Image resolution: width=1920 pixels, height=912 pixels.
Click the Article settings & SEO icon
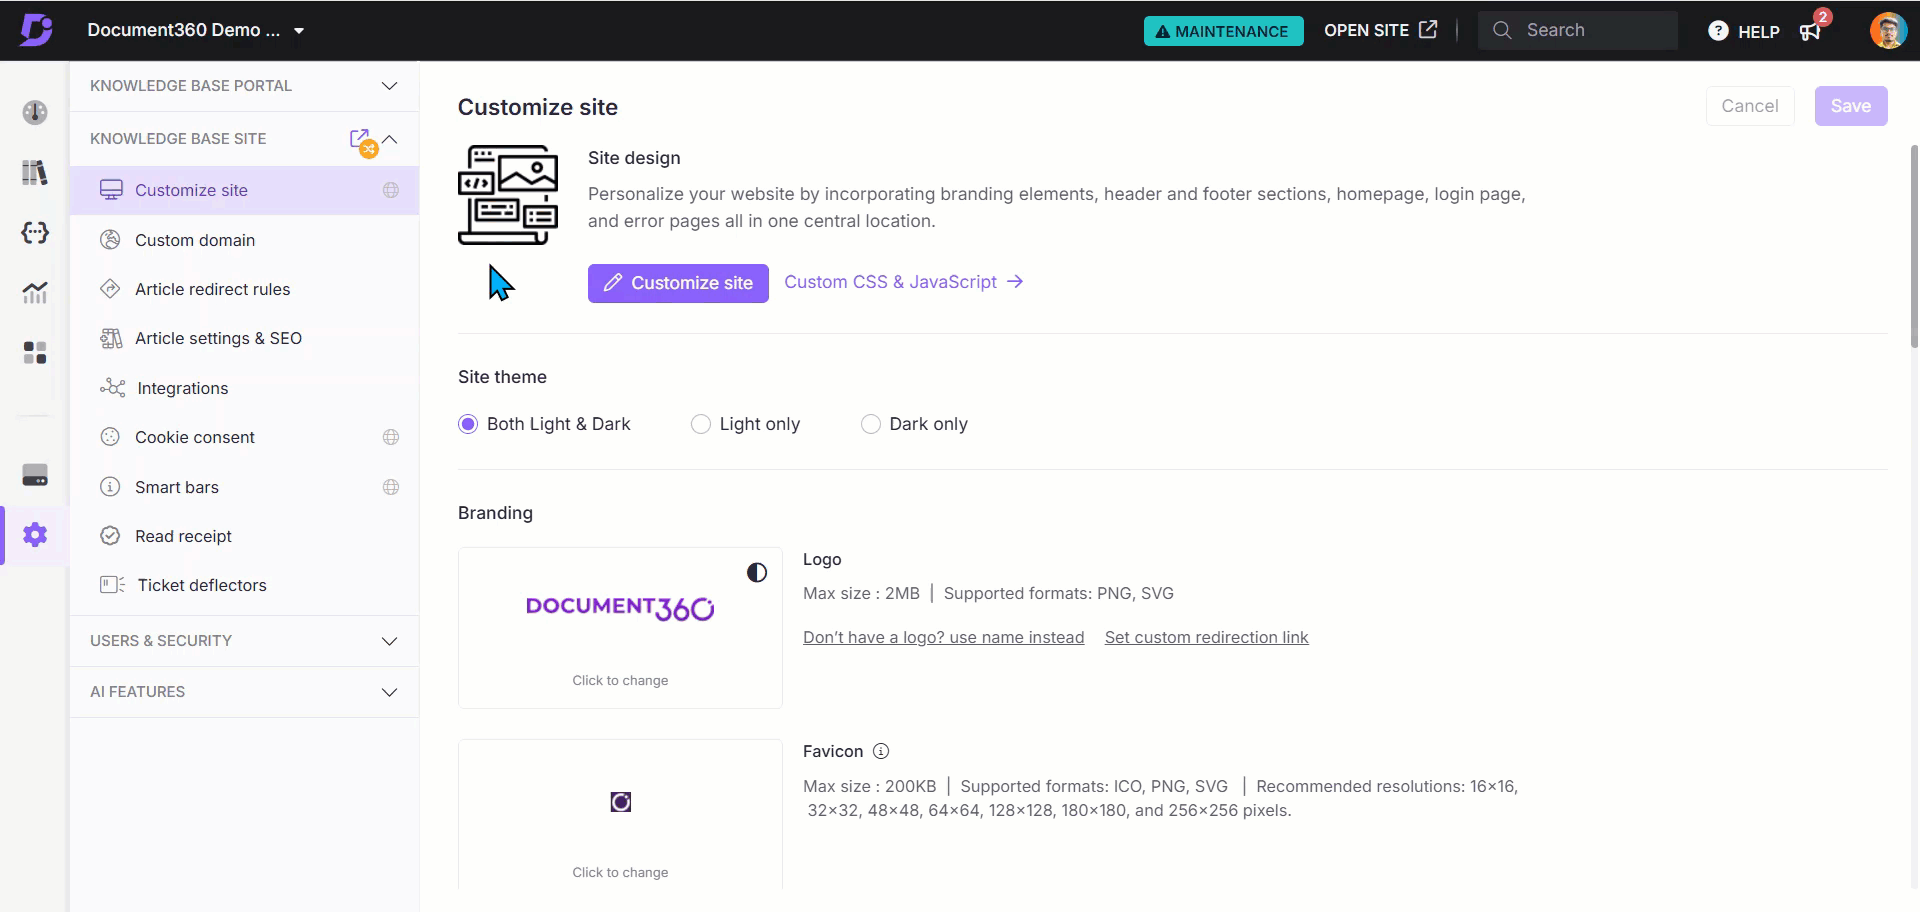coord(111,338)
